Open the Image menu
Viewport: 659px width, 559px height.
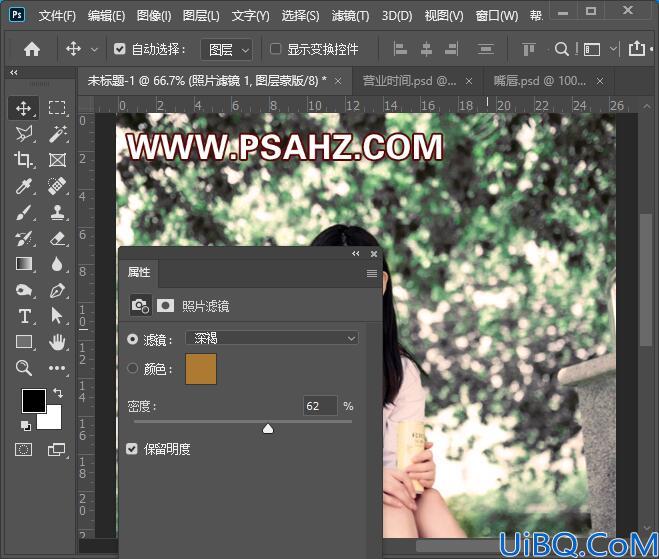(x=154, y=16)
